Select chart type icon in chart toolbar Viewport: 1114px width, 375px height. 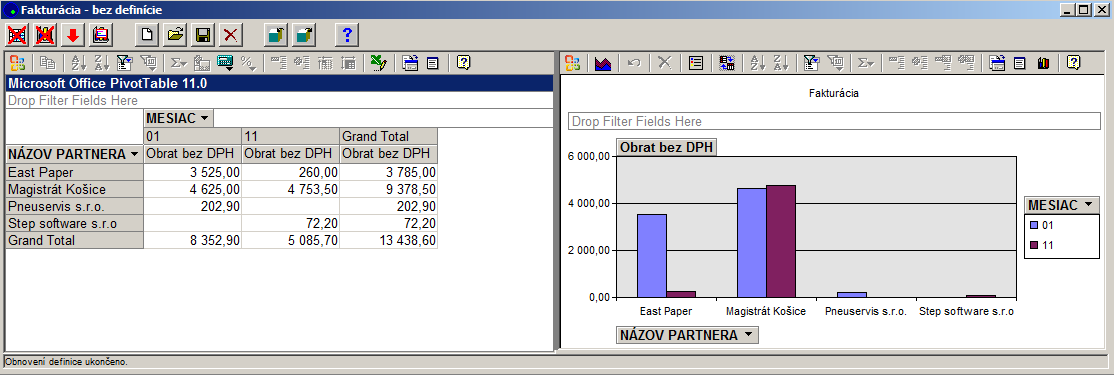[x=603, y=63]
